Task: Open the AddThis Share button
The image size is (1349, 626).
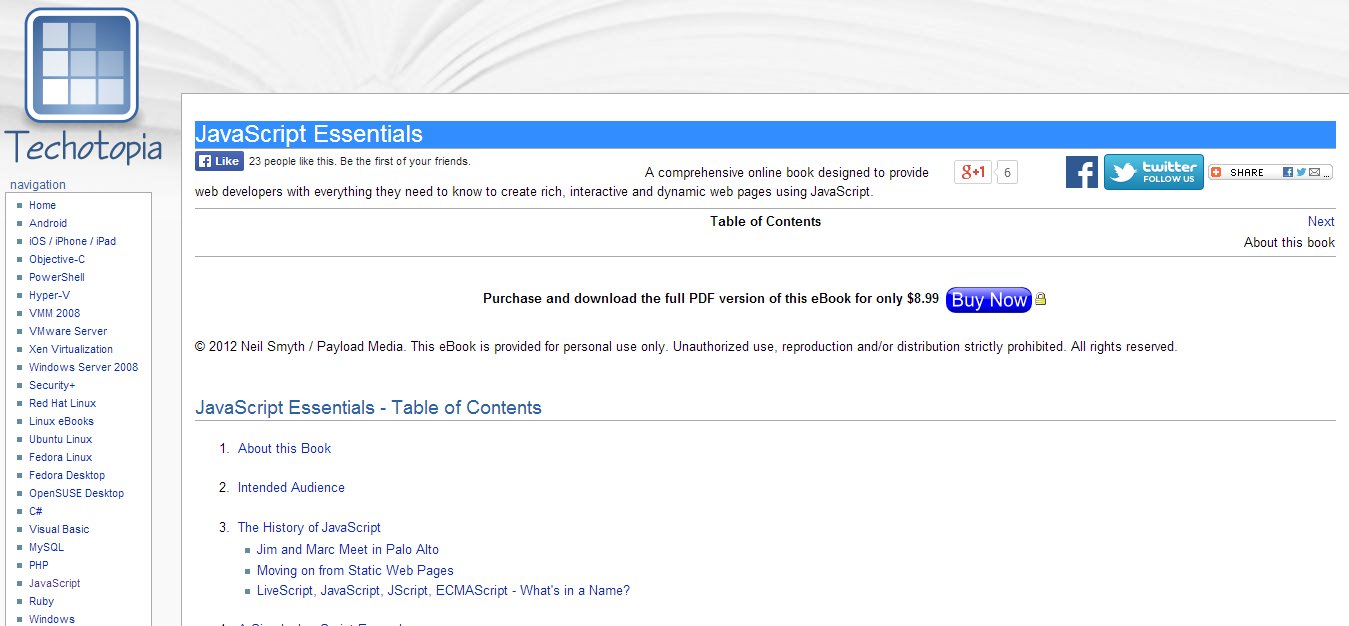Action: pyautogui.click(x=1270, y=172)
